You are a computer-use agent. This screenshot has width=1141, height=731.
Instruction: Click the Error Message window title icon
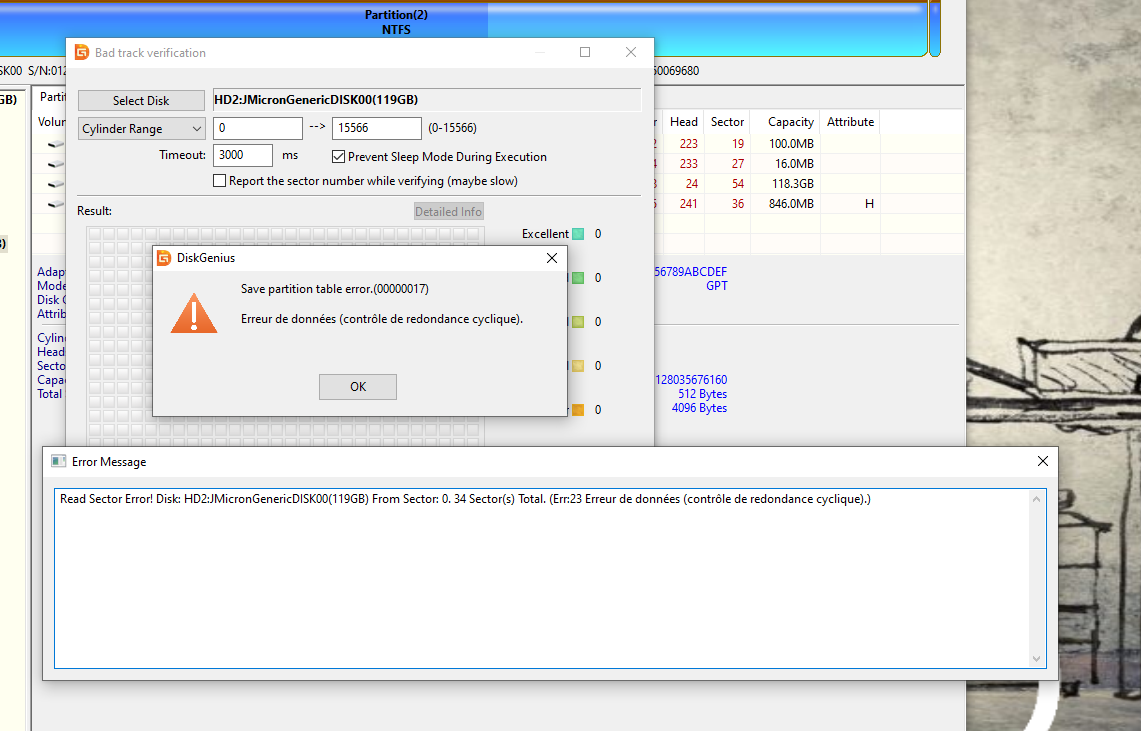pyautogui.click(x=59, y=462)
